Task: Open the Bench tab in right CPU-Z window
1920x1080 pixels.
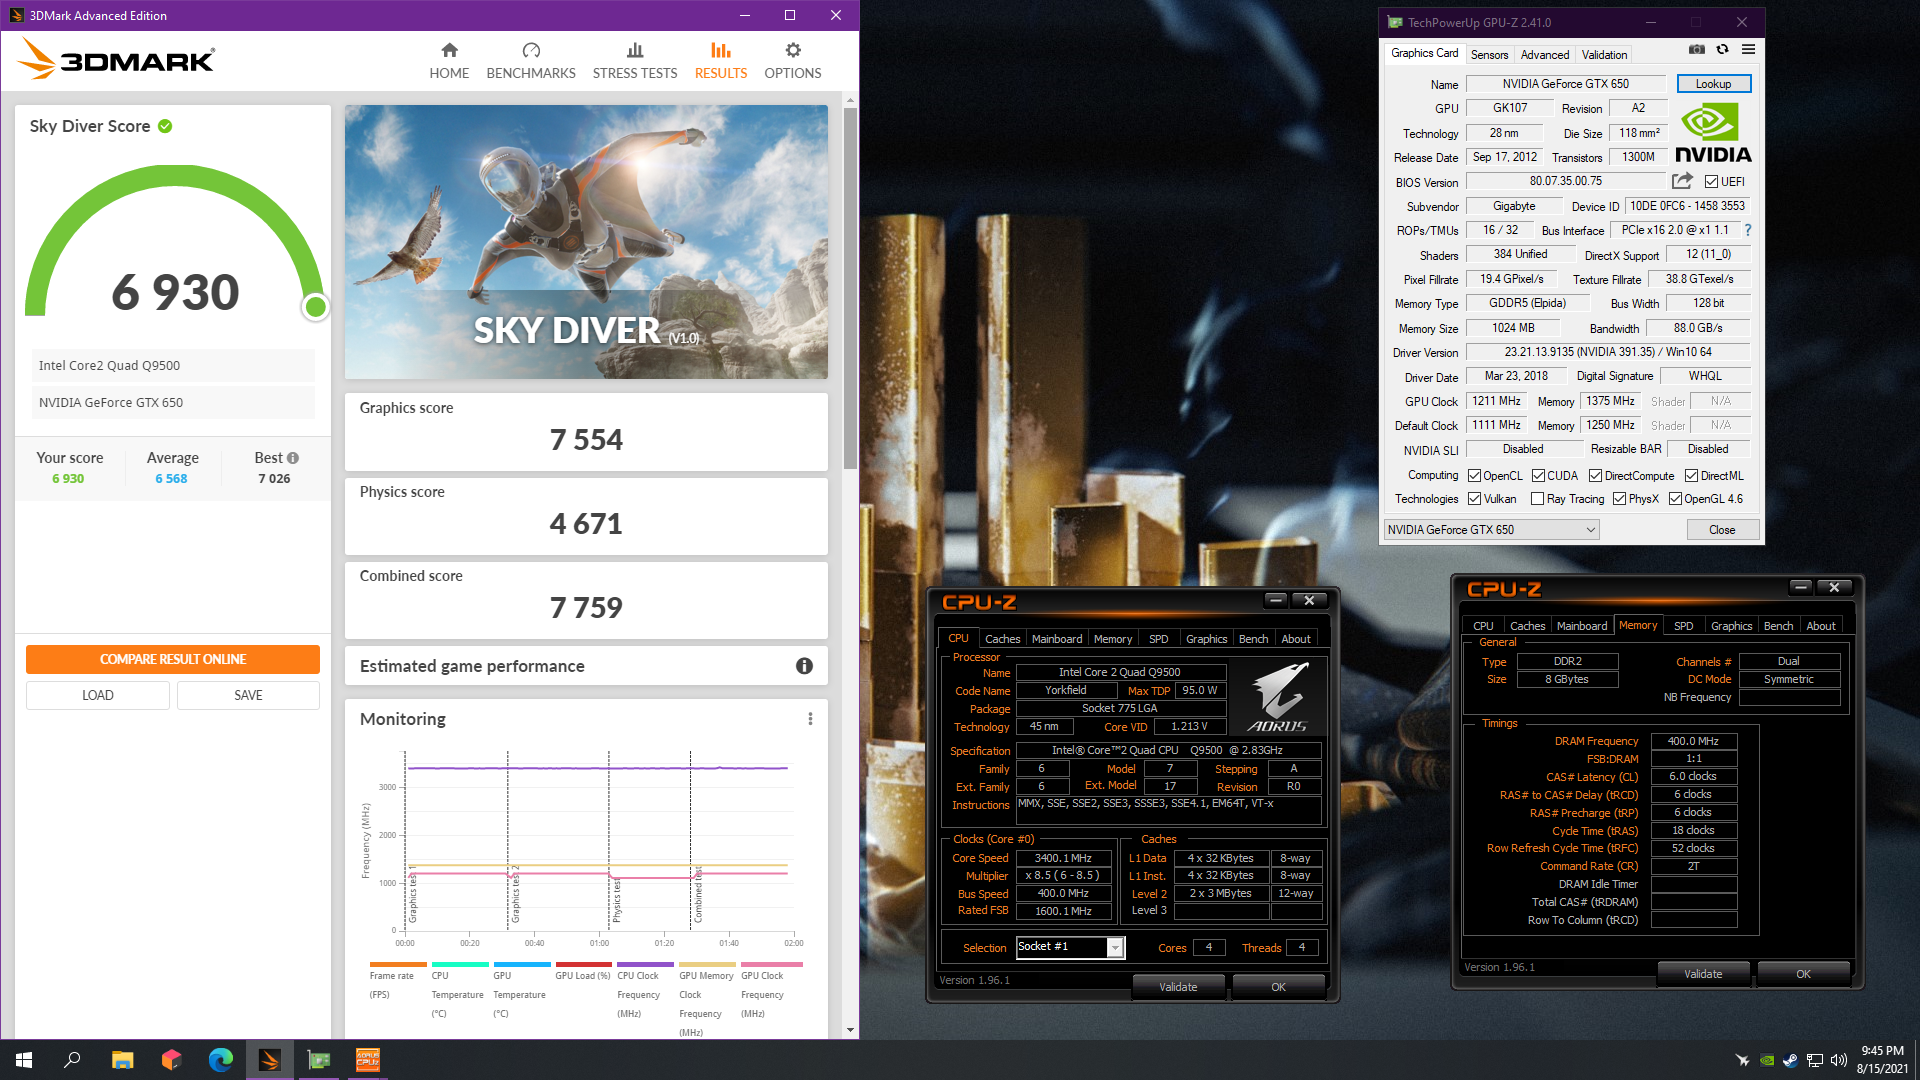Action: pos(1778,626)
